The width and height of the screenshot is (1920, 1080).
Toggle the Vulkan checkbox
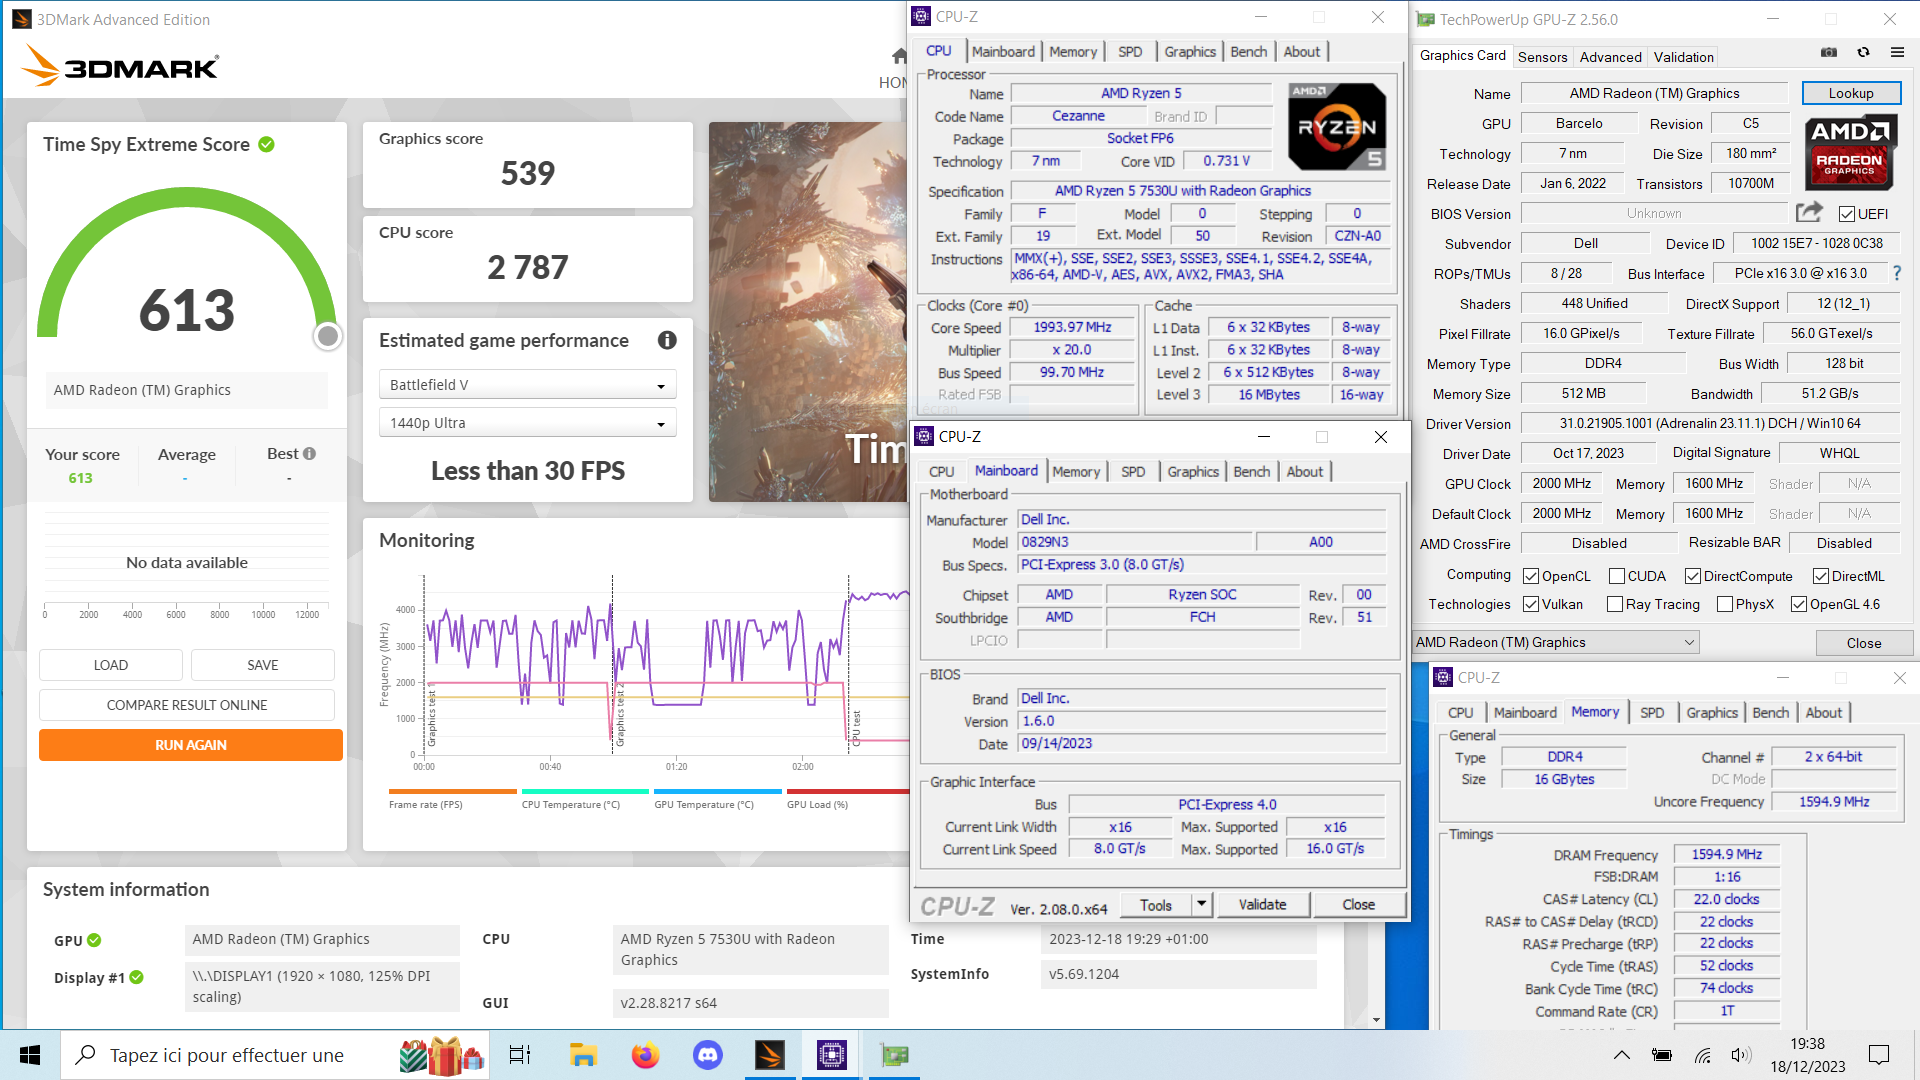(x=1531, y=604)
